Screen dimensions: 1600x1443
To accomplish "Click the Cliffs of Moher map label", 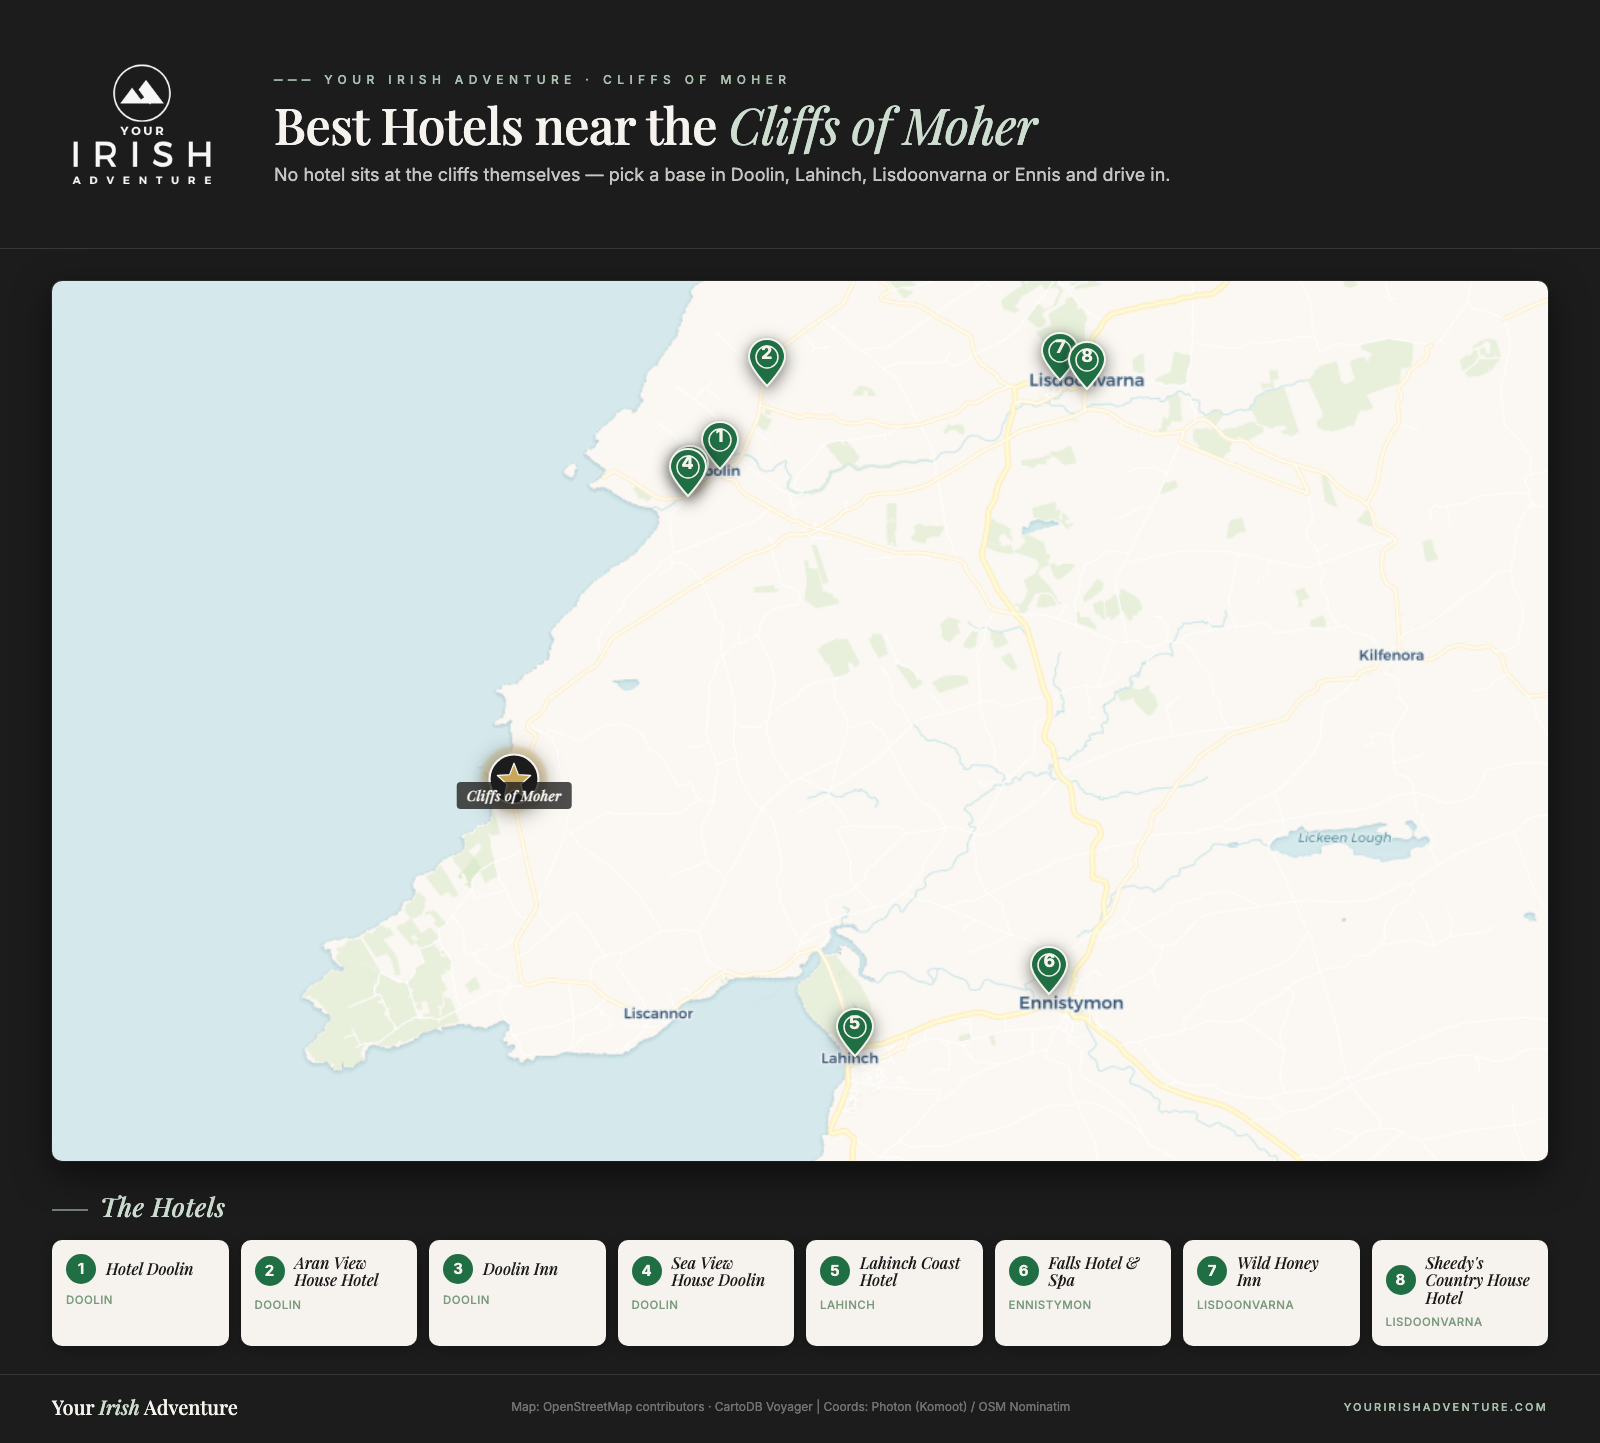I will pos(514,796).
